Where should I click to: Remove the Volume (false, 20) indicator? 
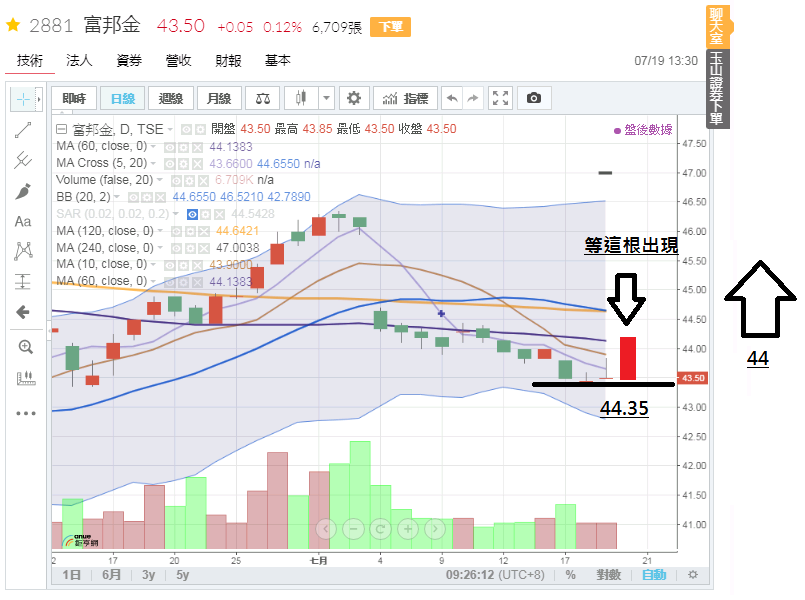pos(204,181)
